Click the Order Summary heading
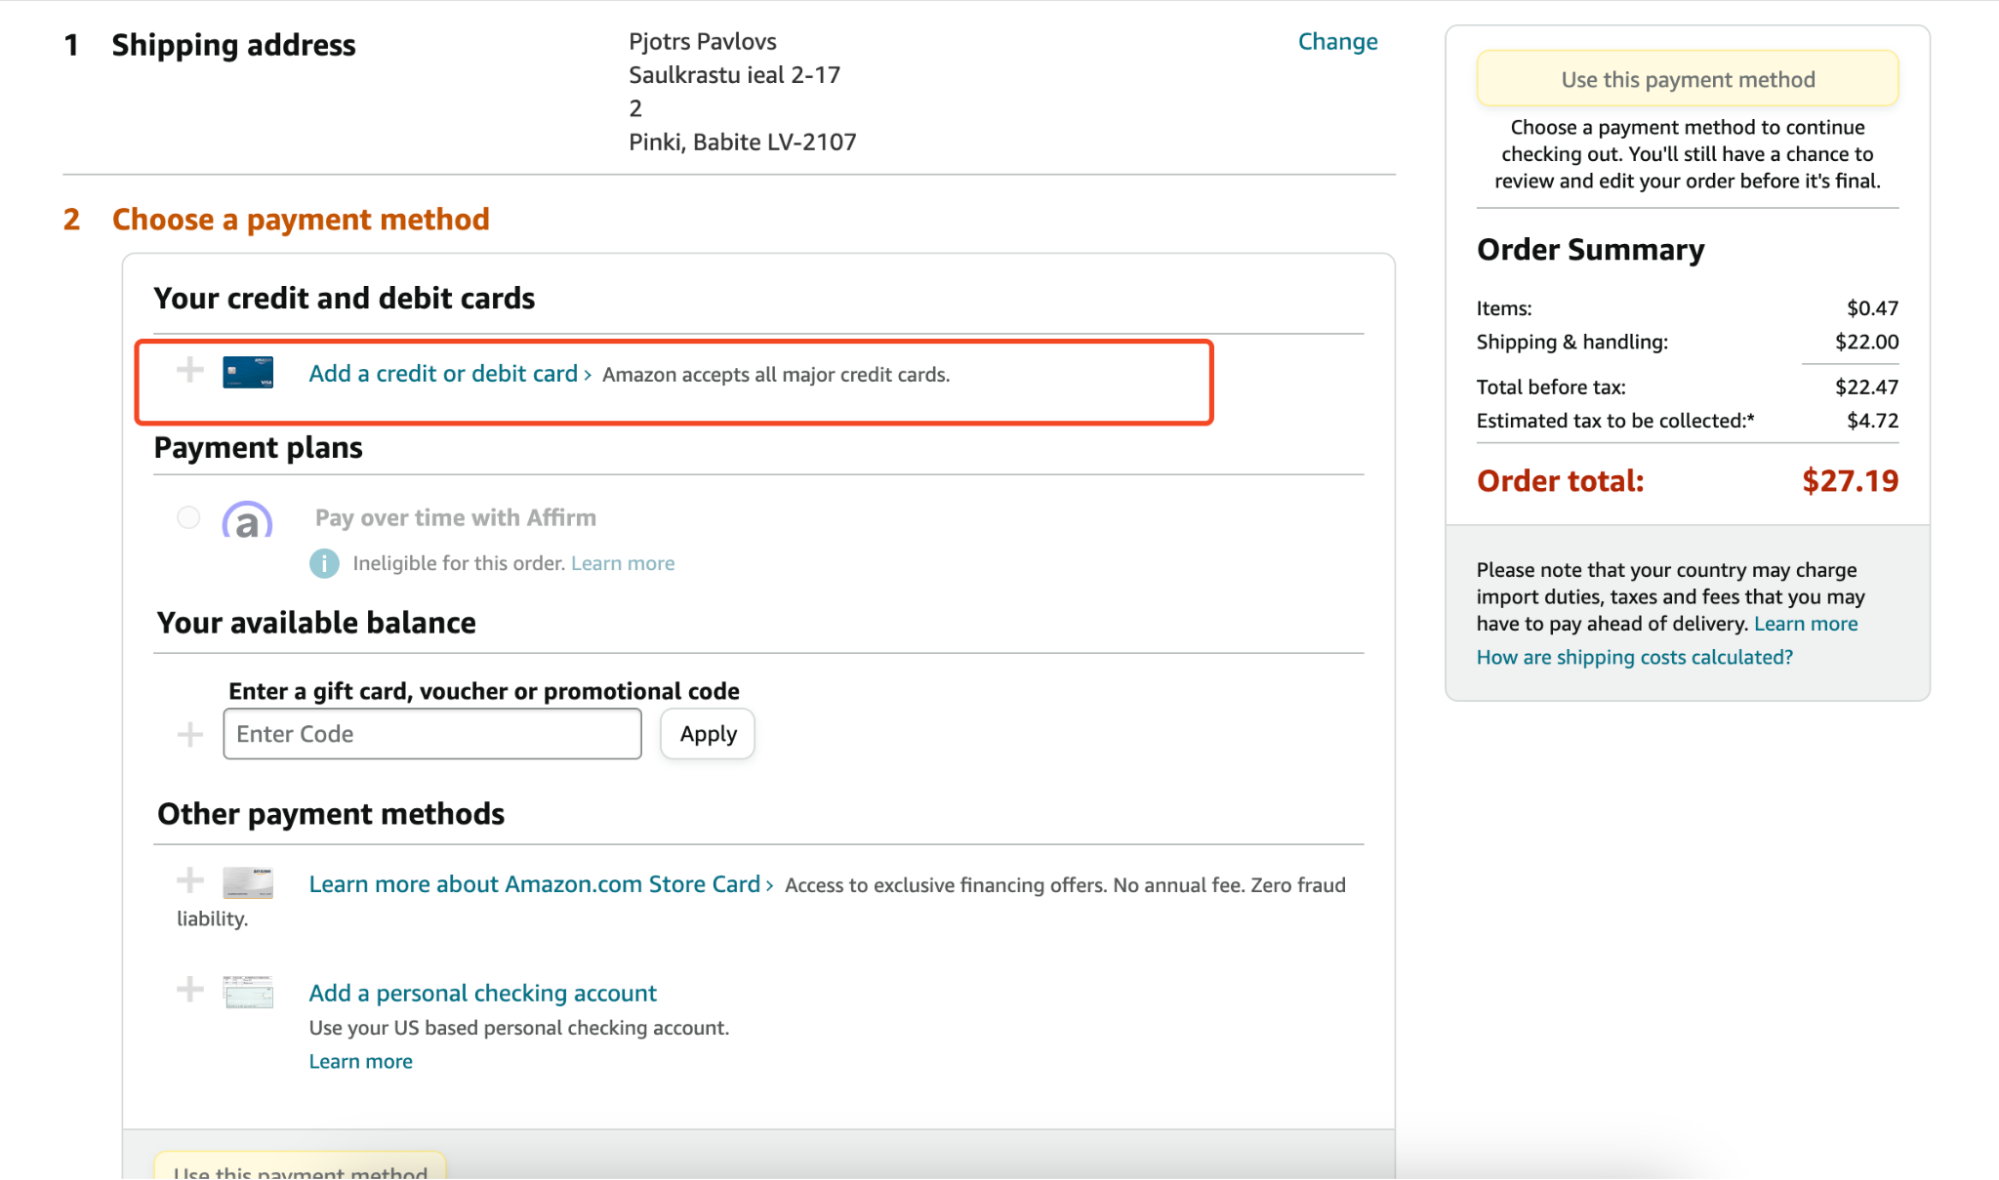The width and height of the screenshot is (1999, 1180). [x=1590, y=249]
